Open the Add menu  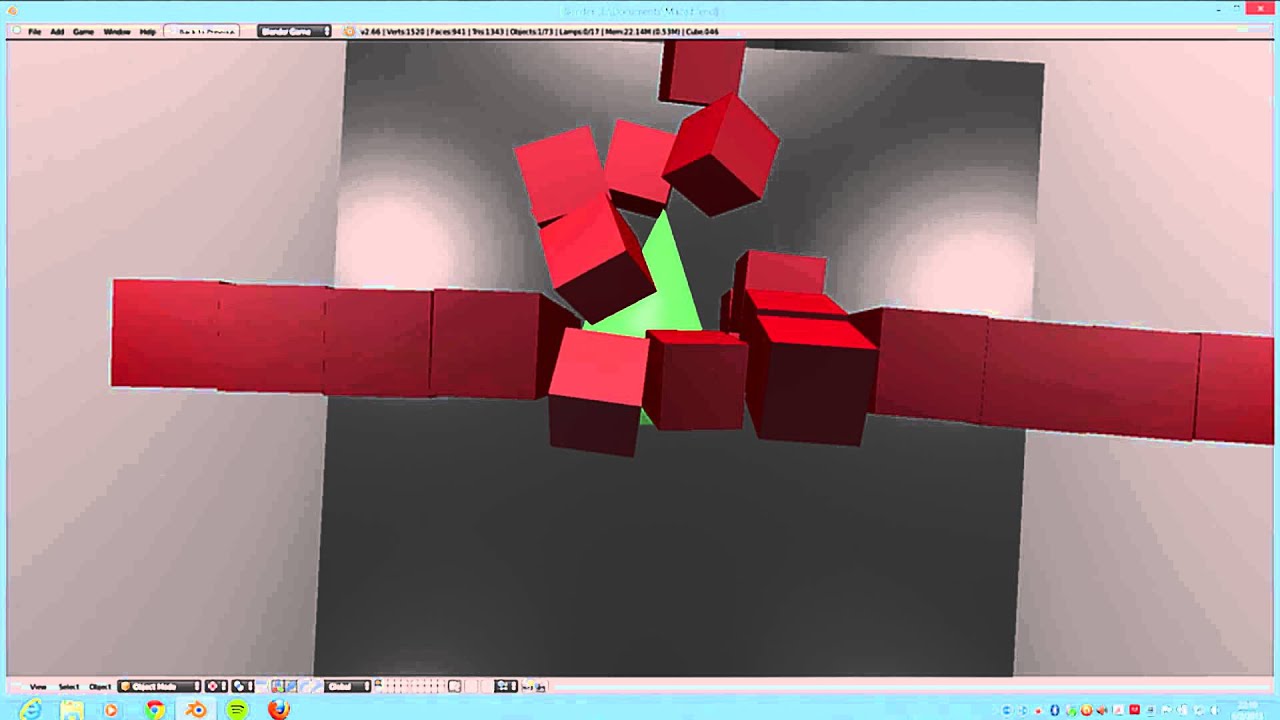tap(57, 31)
